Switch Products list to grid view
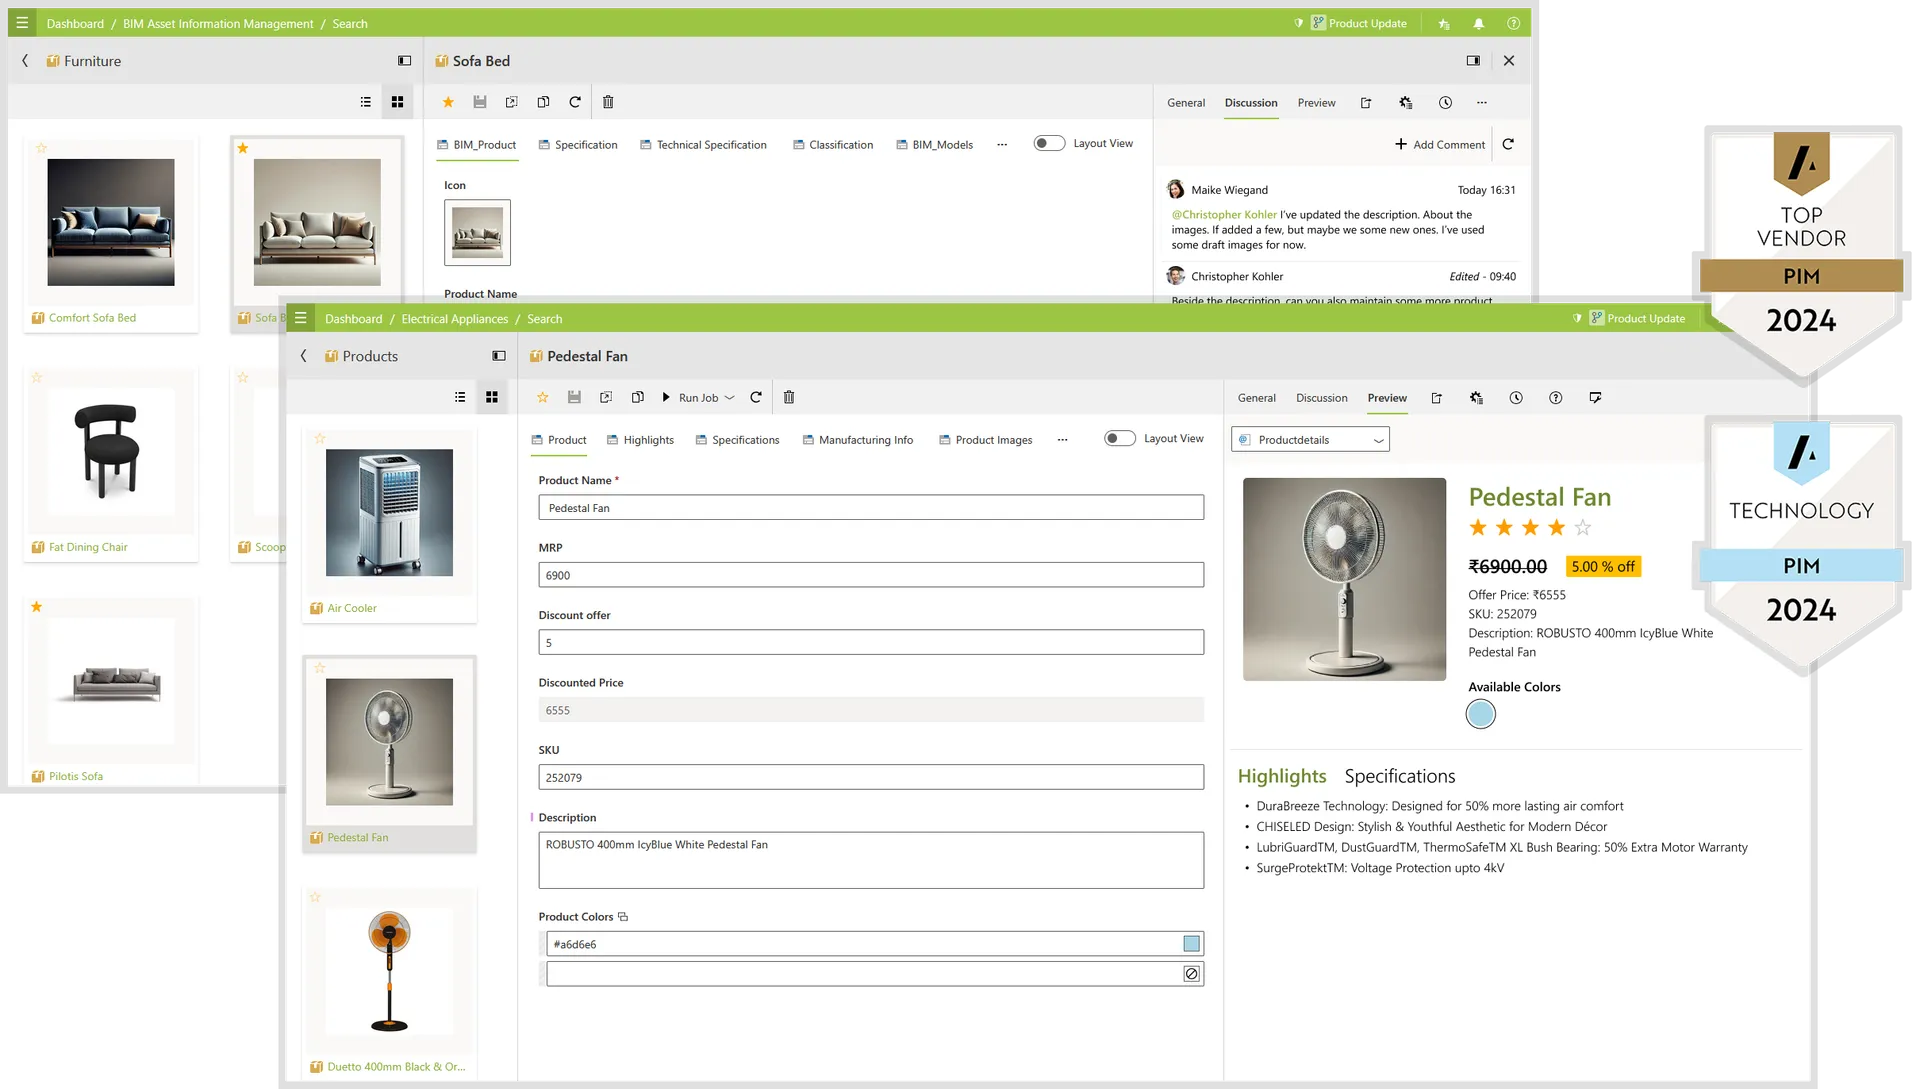 click(x=492, y=398)
